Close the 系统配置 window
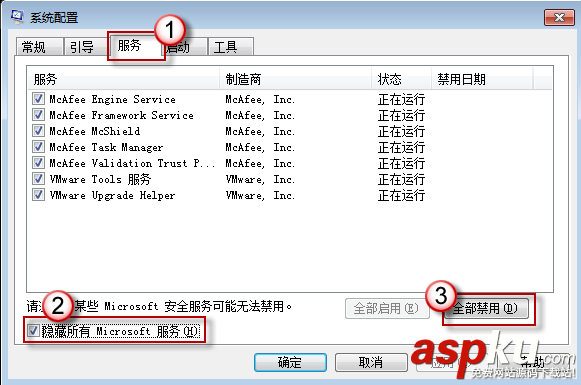 pyautogui.click(x=559, y=17)
